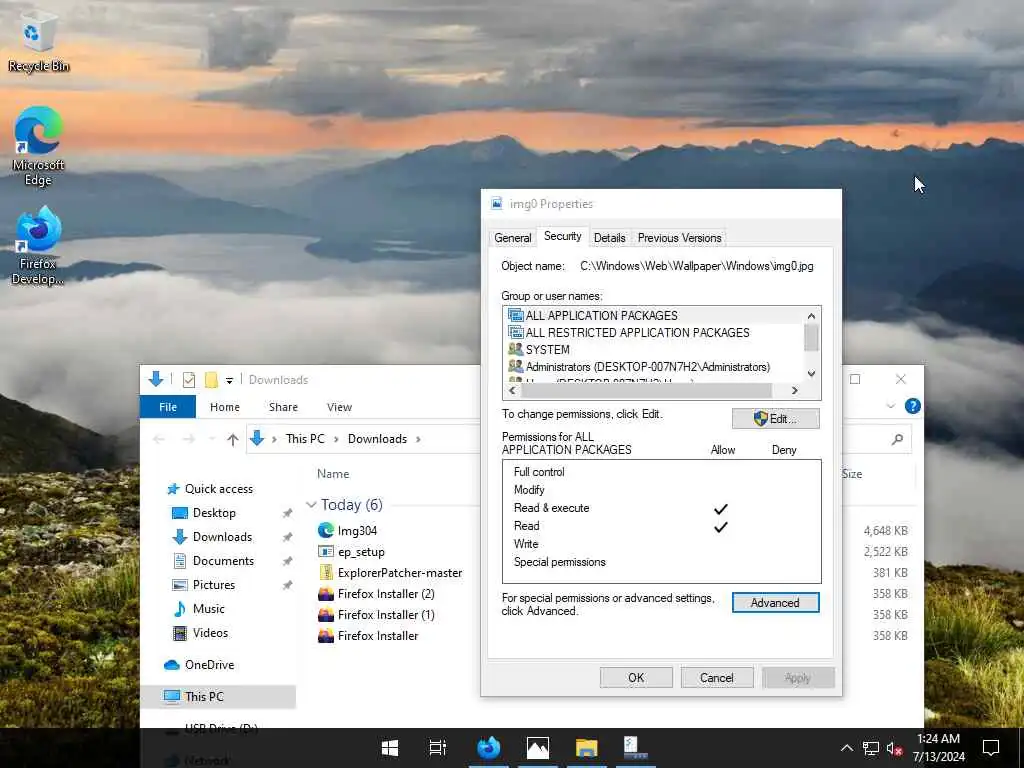Open the Photos app taskbar icon
Viewport: 1024px width, 768px height.
click(x=537, y=748)
